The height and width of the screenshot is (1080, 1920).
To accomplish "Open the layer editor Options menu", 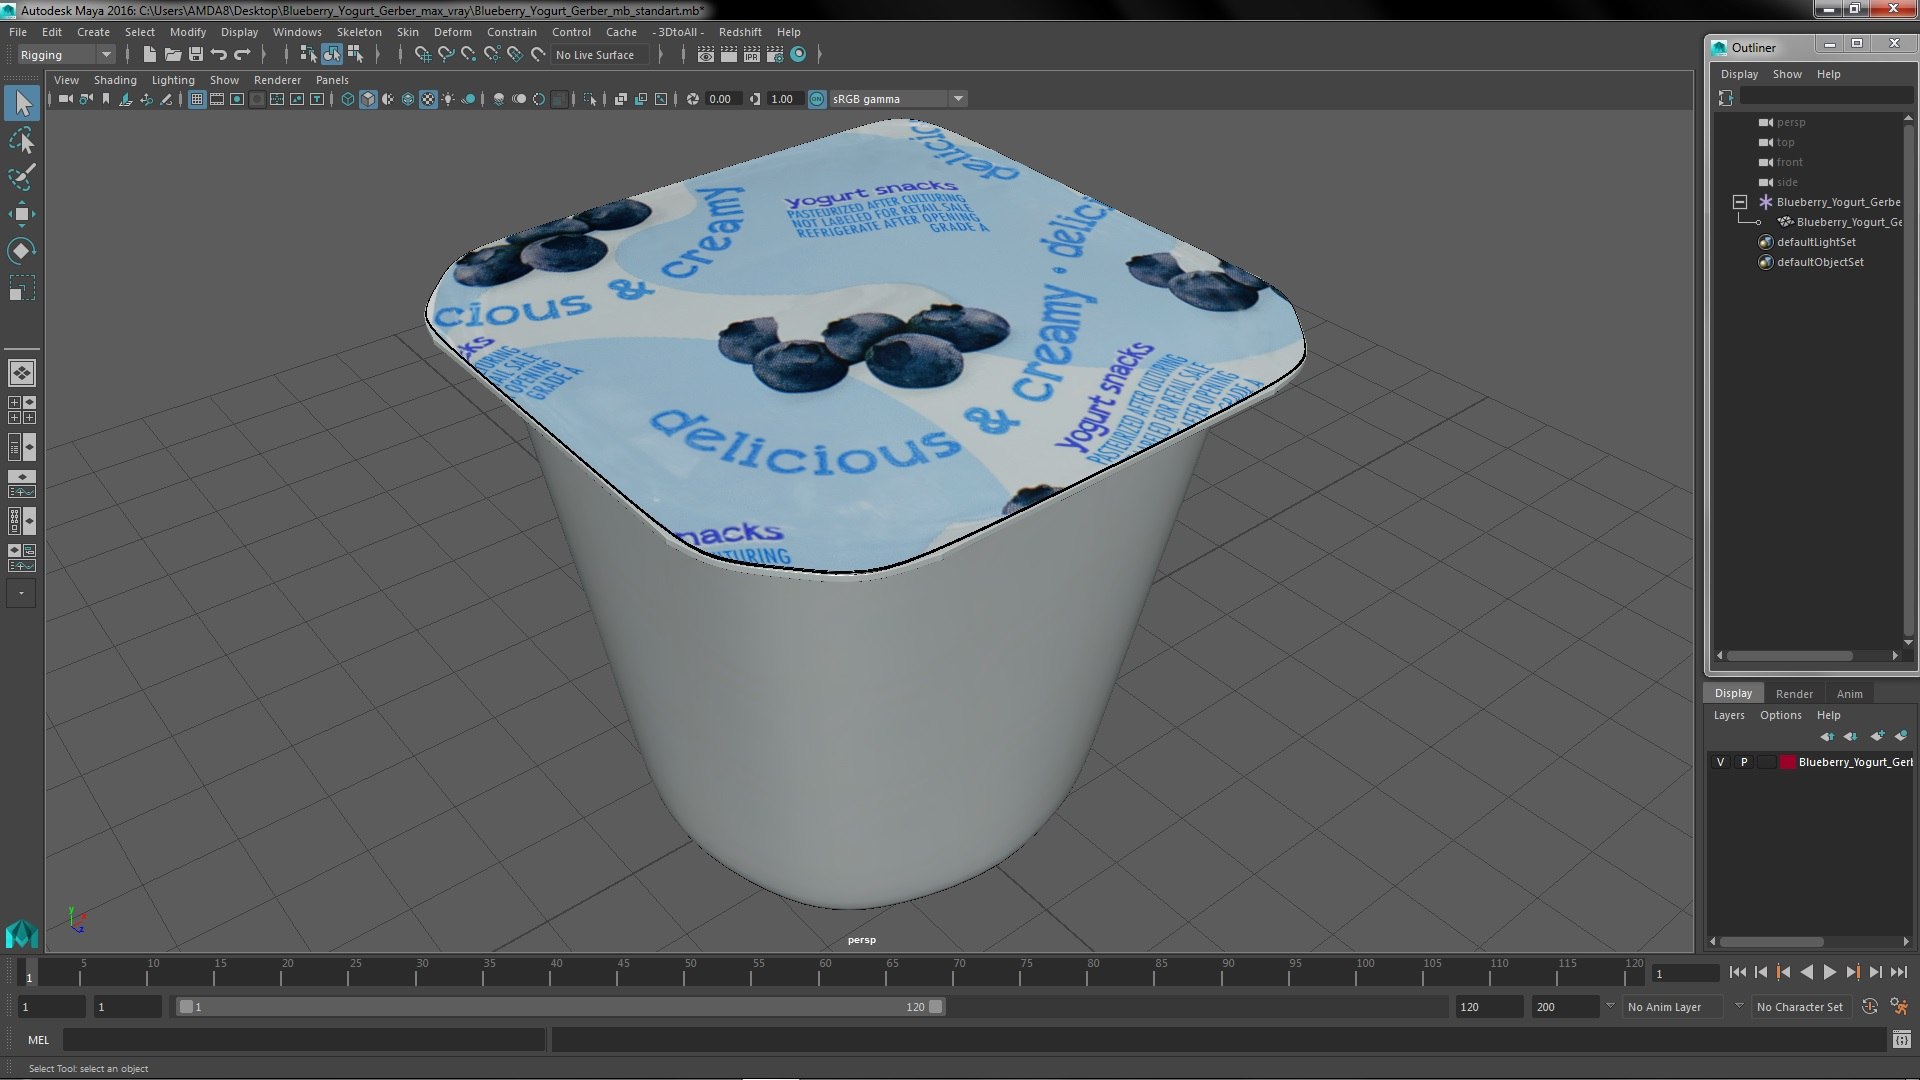I will pyautogui.click(x=1780, y=715).
